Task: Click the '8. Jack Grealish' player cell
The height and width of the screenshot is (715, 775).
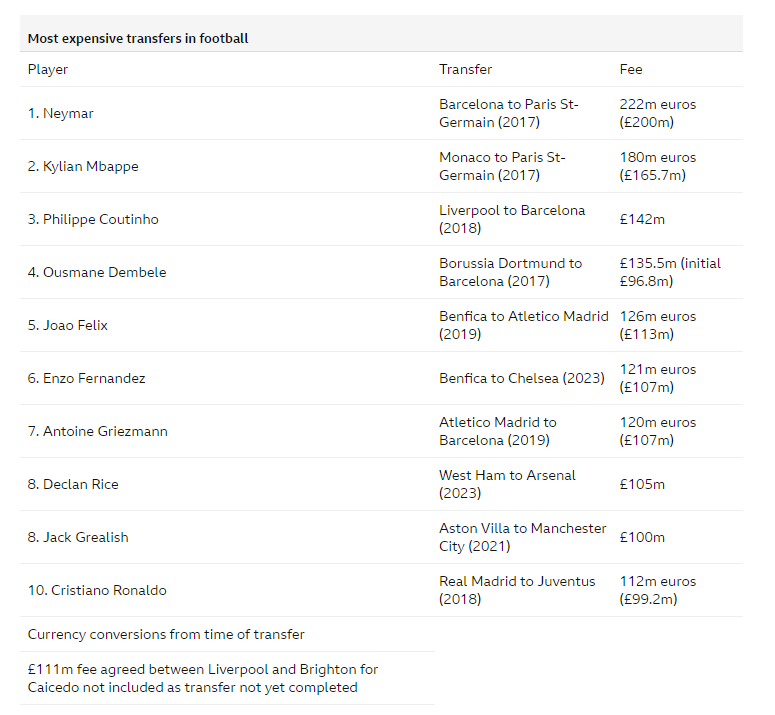Action: (78, 537)
